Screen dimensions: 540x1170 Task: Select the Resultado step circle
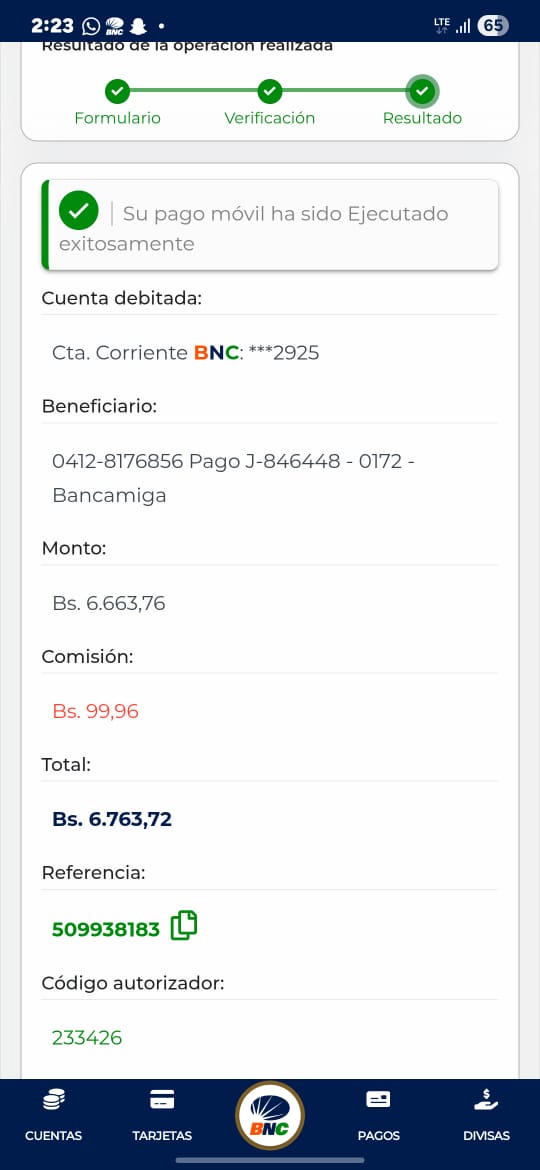[x=422, y=92]
